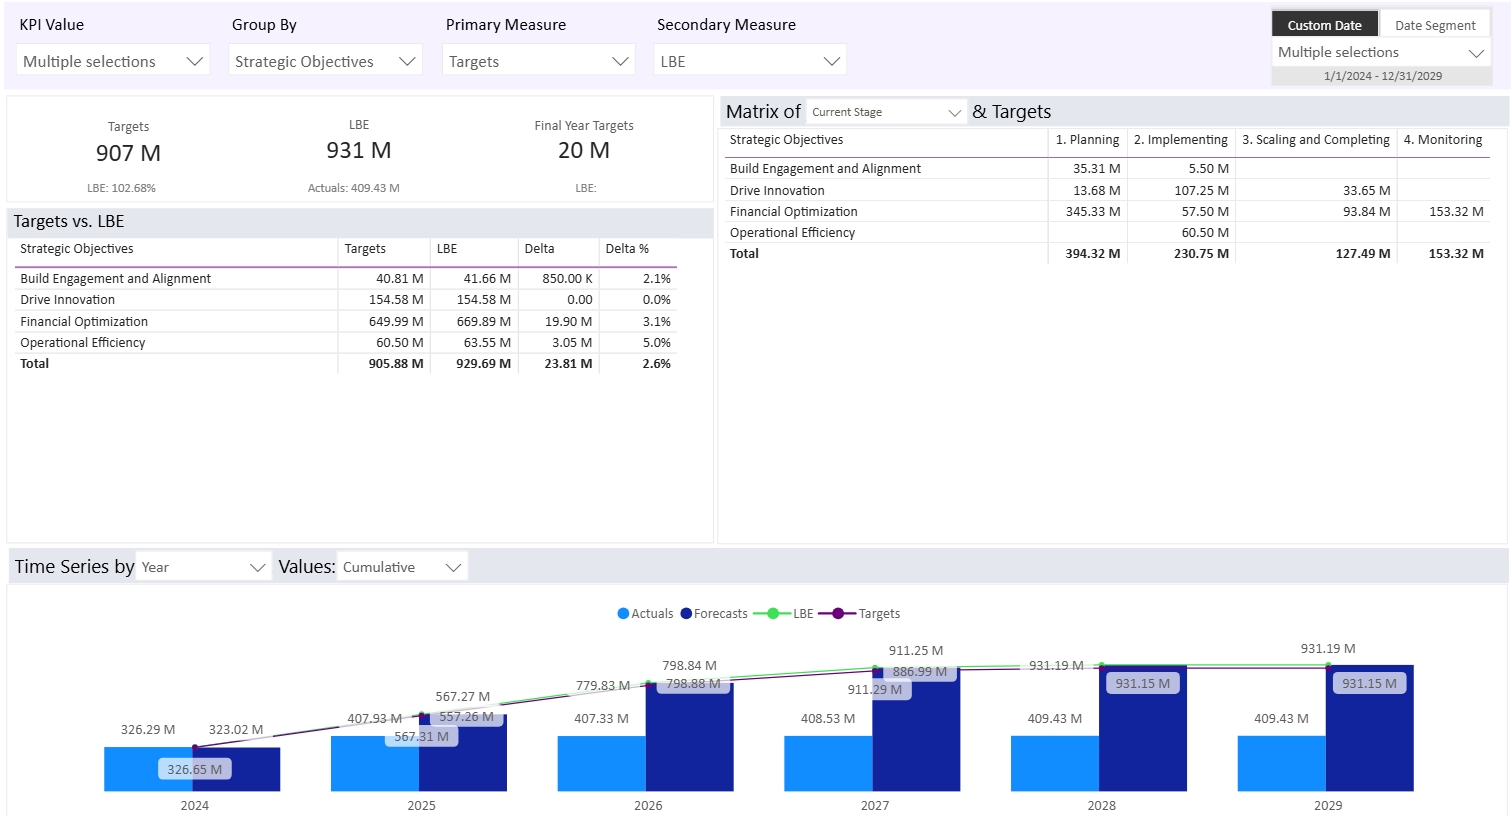The image size is (1511, 816).
Task: Click the 2029 Forecasts bar
Action: coord(1370,728)
